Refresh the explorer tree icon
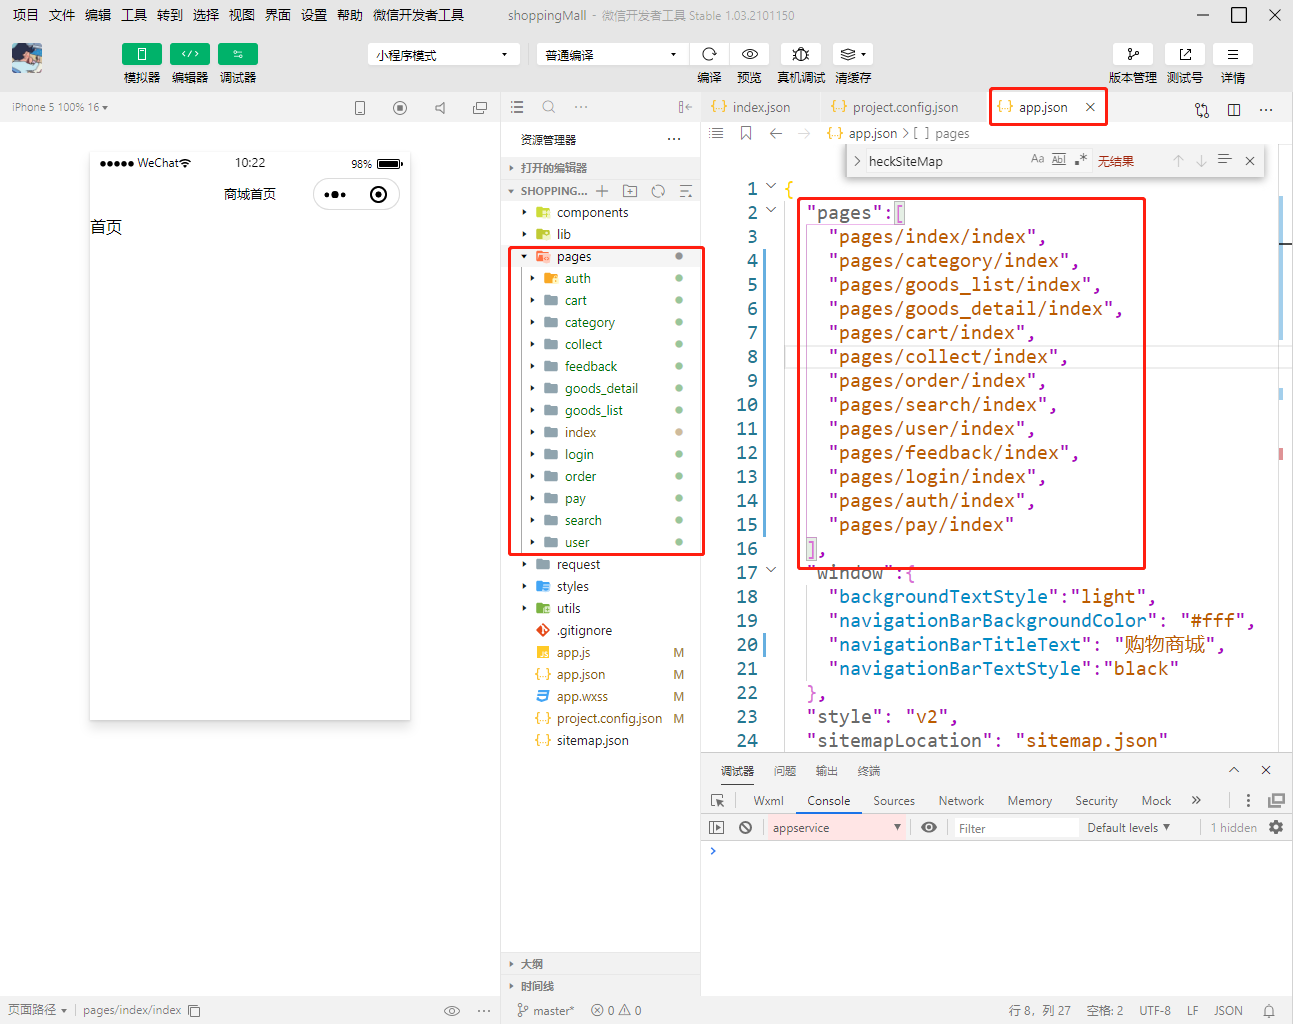The width and height of the screenshot is (1293, 1024). pyautogui.click(x=658, y=191)
